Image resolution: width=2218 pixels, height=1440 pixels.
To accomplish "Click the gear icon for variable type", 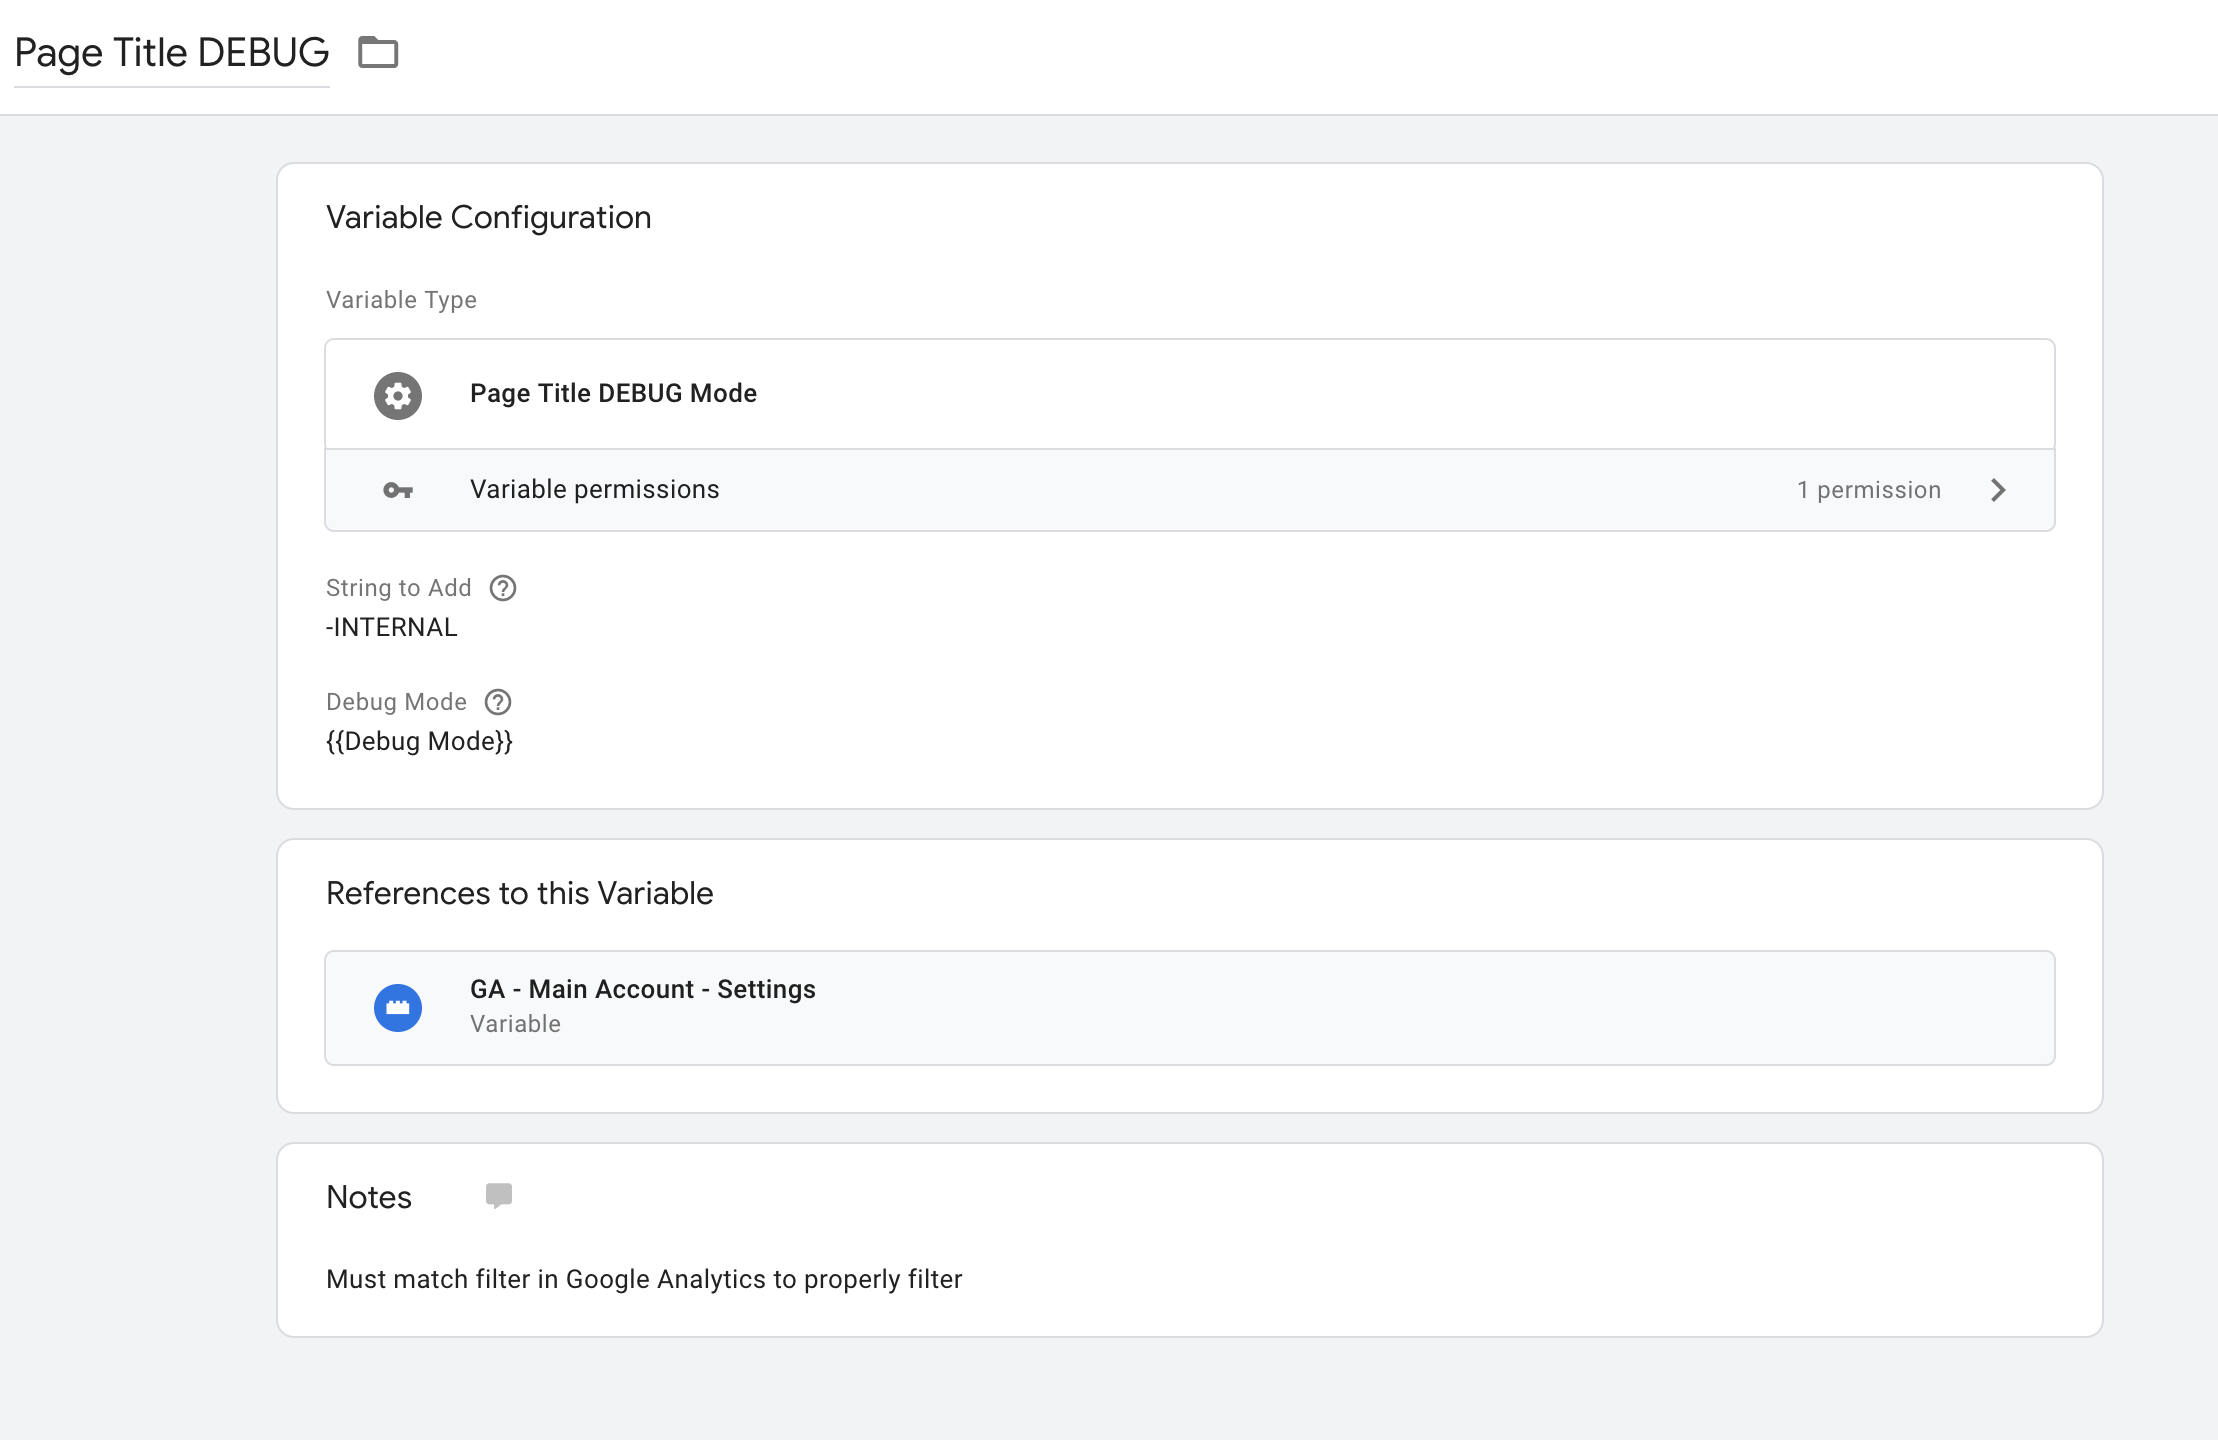I will [x=398, y=395].
